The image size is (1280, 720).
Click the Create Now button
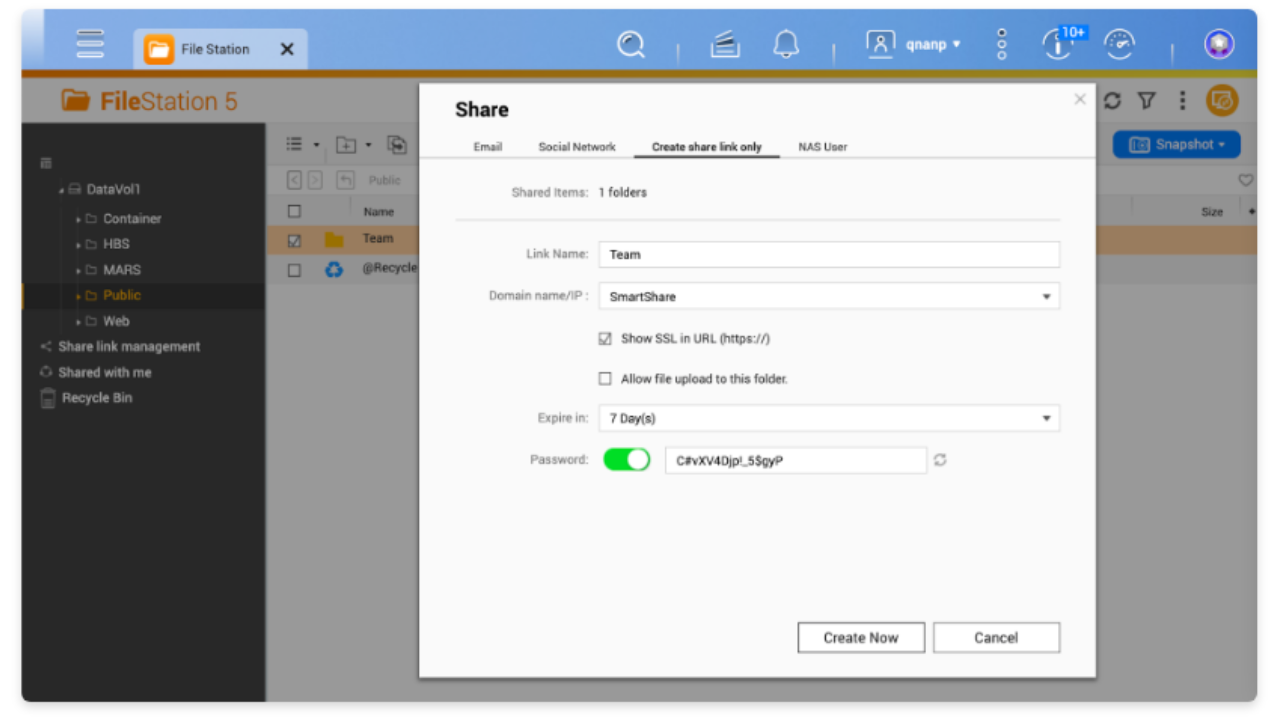pos(860,637)
